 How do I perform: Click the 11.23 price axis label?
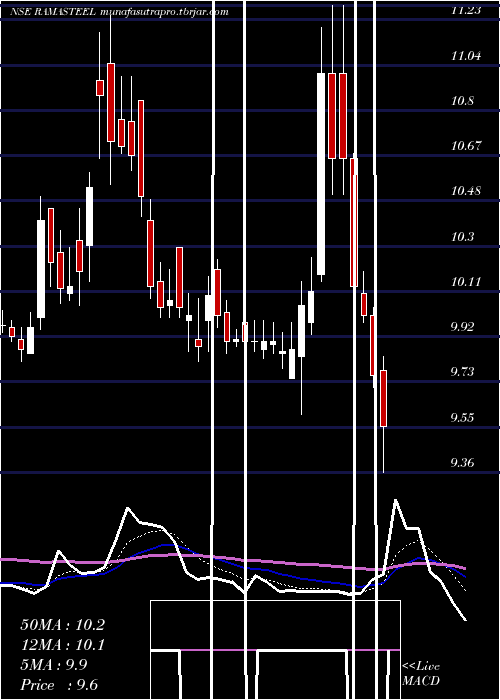pos(466,11)
